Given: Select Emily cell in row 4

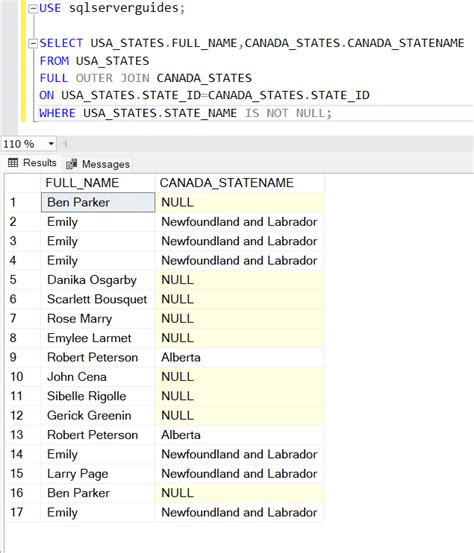Looking at the screenshot, I should click(x=98, y=261).
